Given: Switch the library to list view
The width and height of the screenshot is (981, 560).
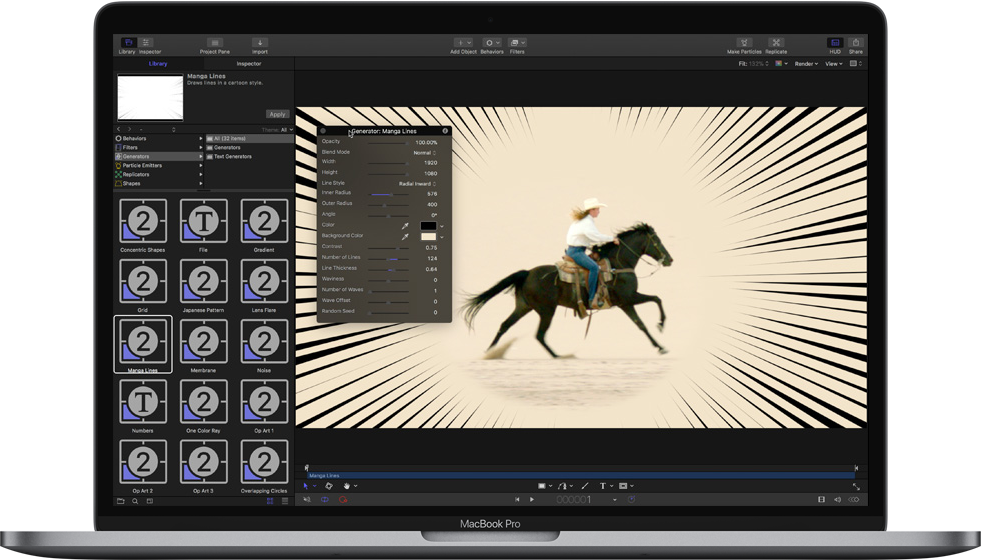Looking at the screenshot, I should click(285, 500).
